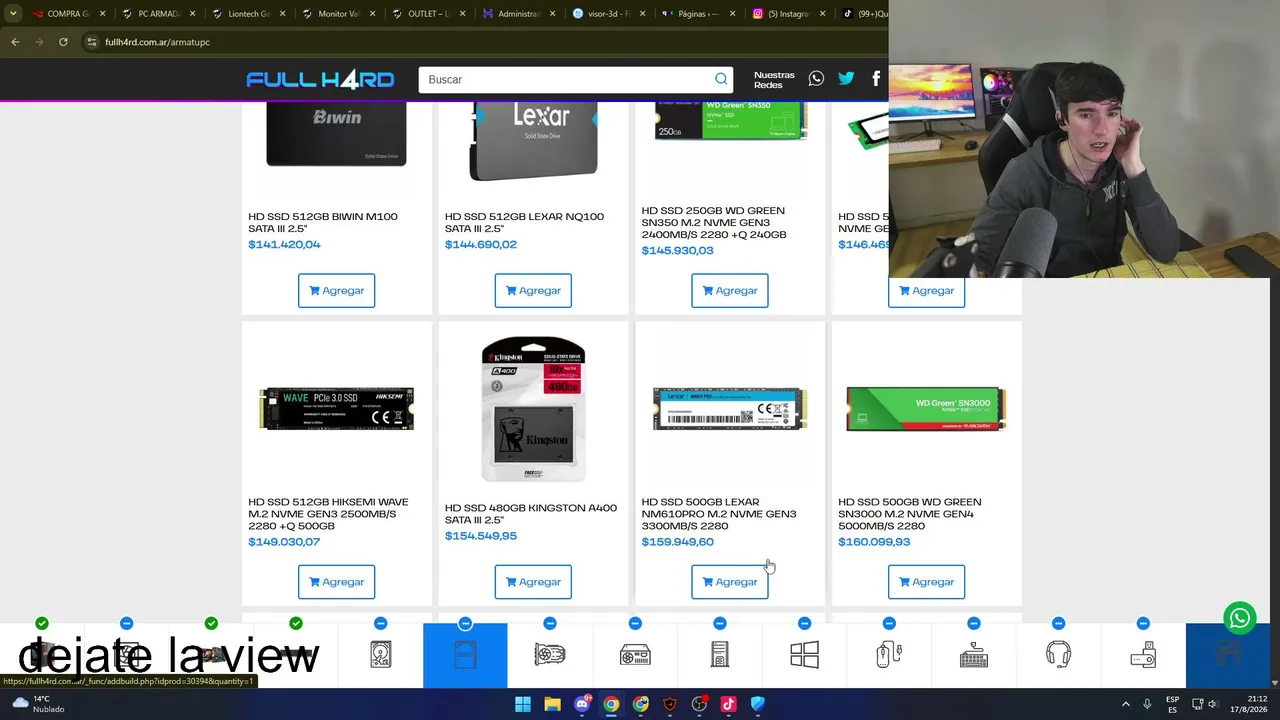Screen dimensions: 1280x720
Task: Switch to the Liontech browser tab
Action: [x=248, y=14]
